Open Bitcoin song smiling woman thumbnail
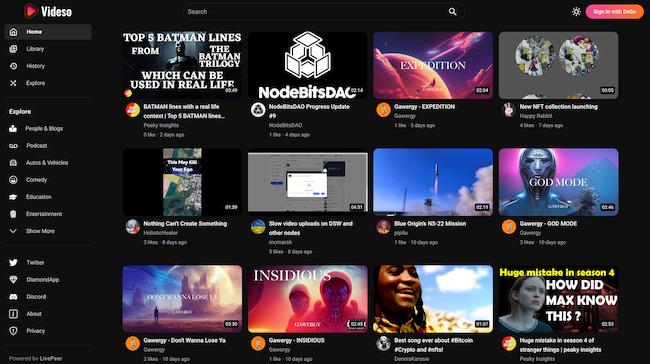 (x=433, y=299)
